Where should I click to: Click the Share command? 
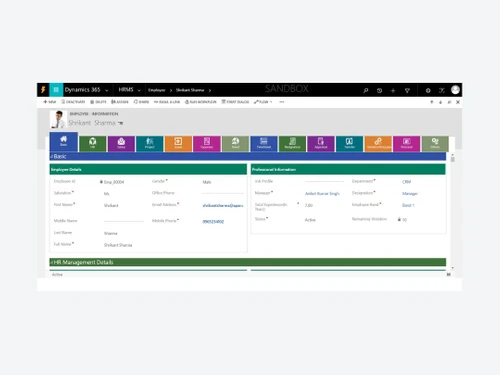click(141, 102)
